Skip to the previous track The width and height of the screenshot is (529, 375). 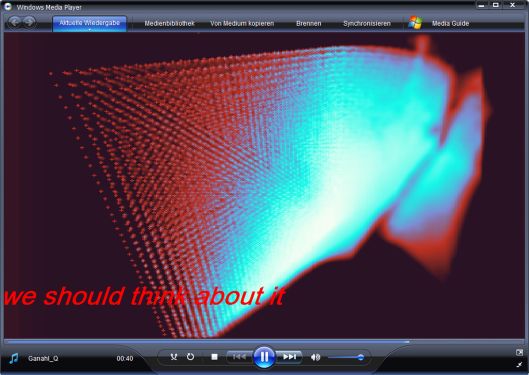click(239, 357)
